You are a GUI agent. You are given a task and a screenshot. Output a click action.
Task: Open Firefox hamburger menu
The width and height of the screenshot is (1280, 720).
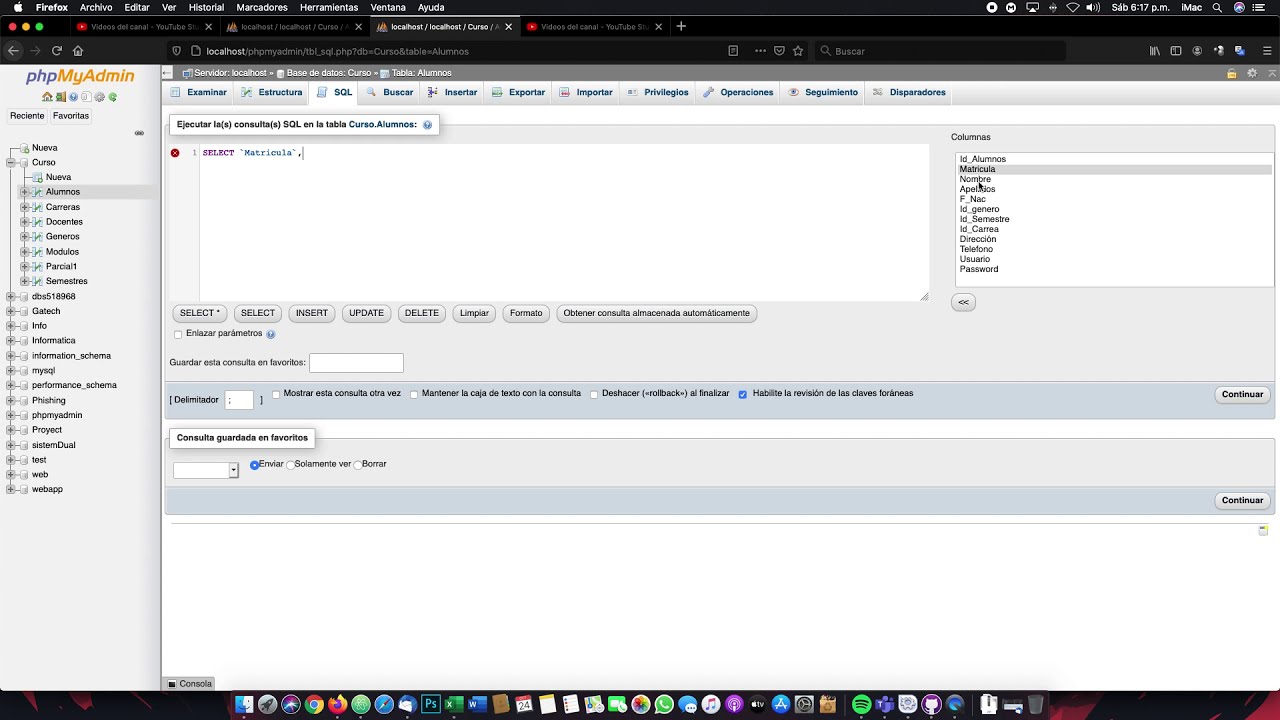click(1267, 51)
